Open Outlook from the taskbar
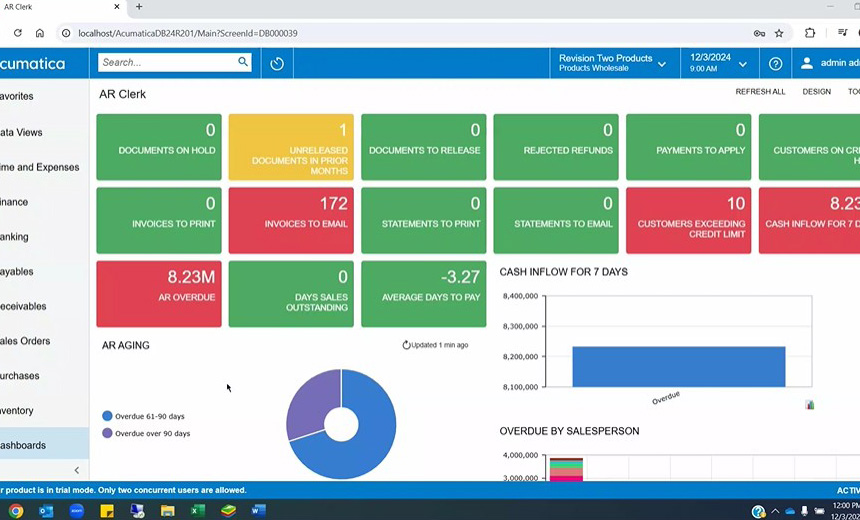The image size is (860, 520). (46, 511)
